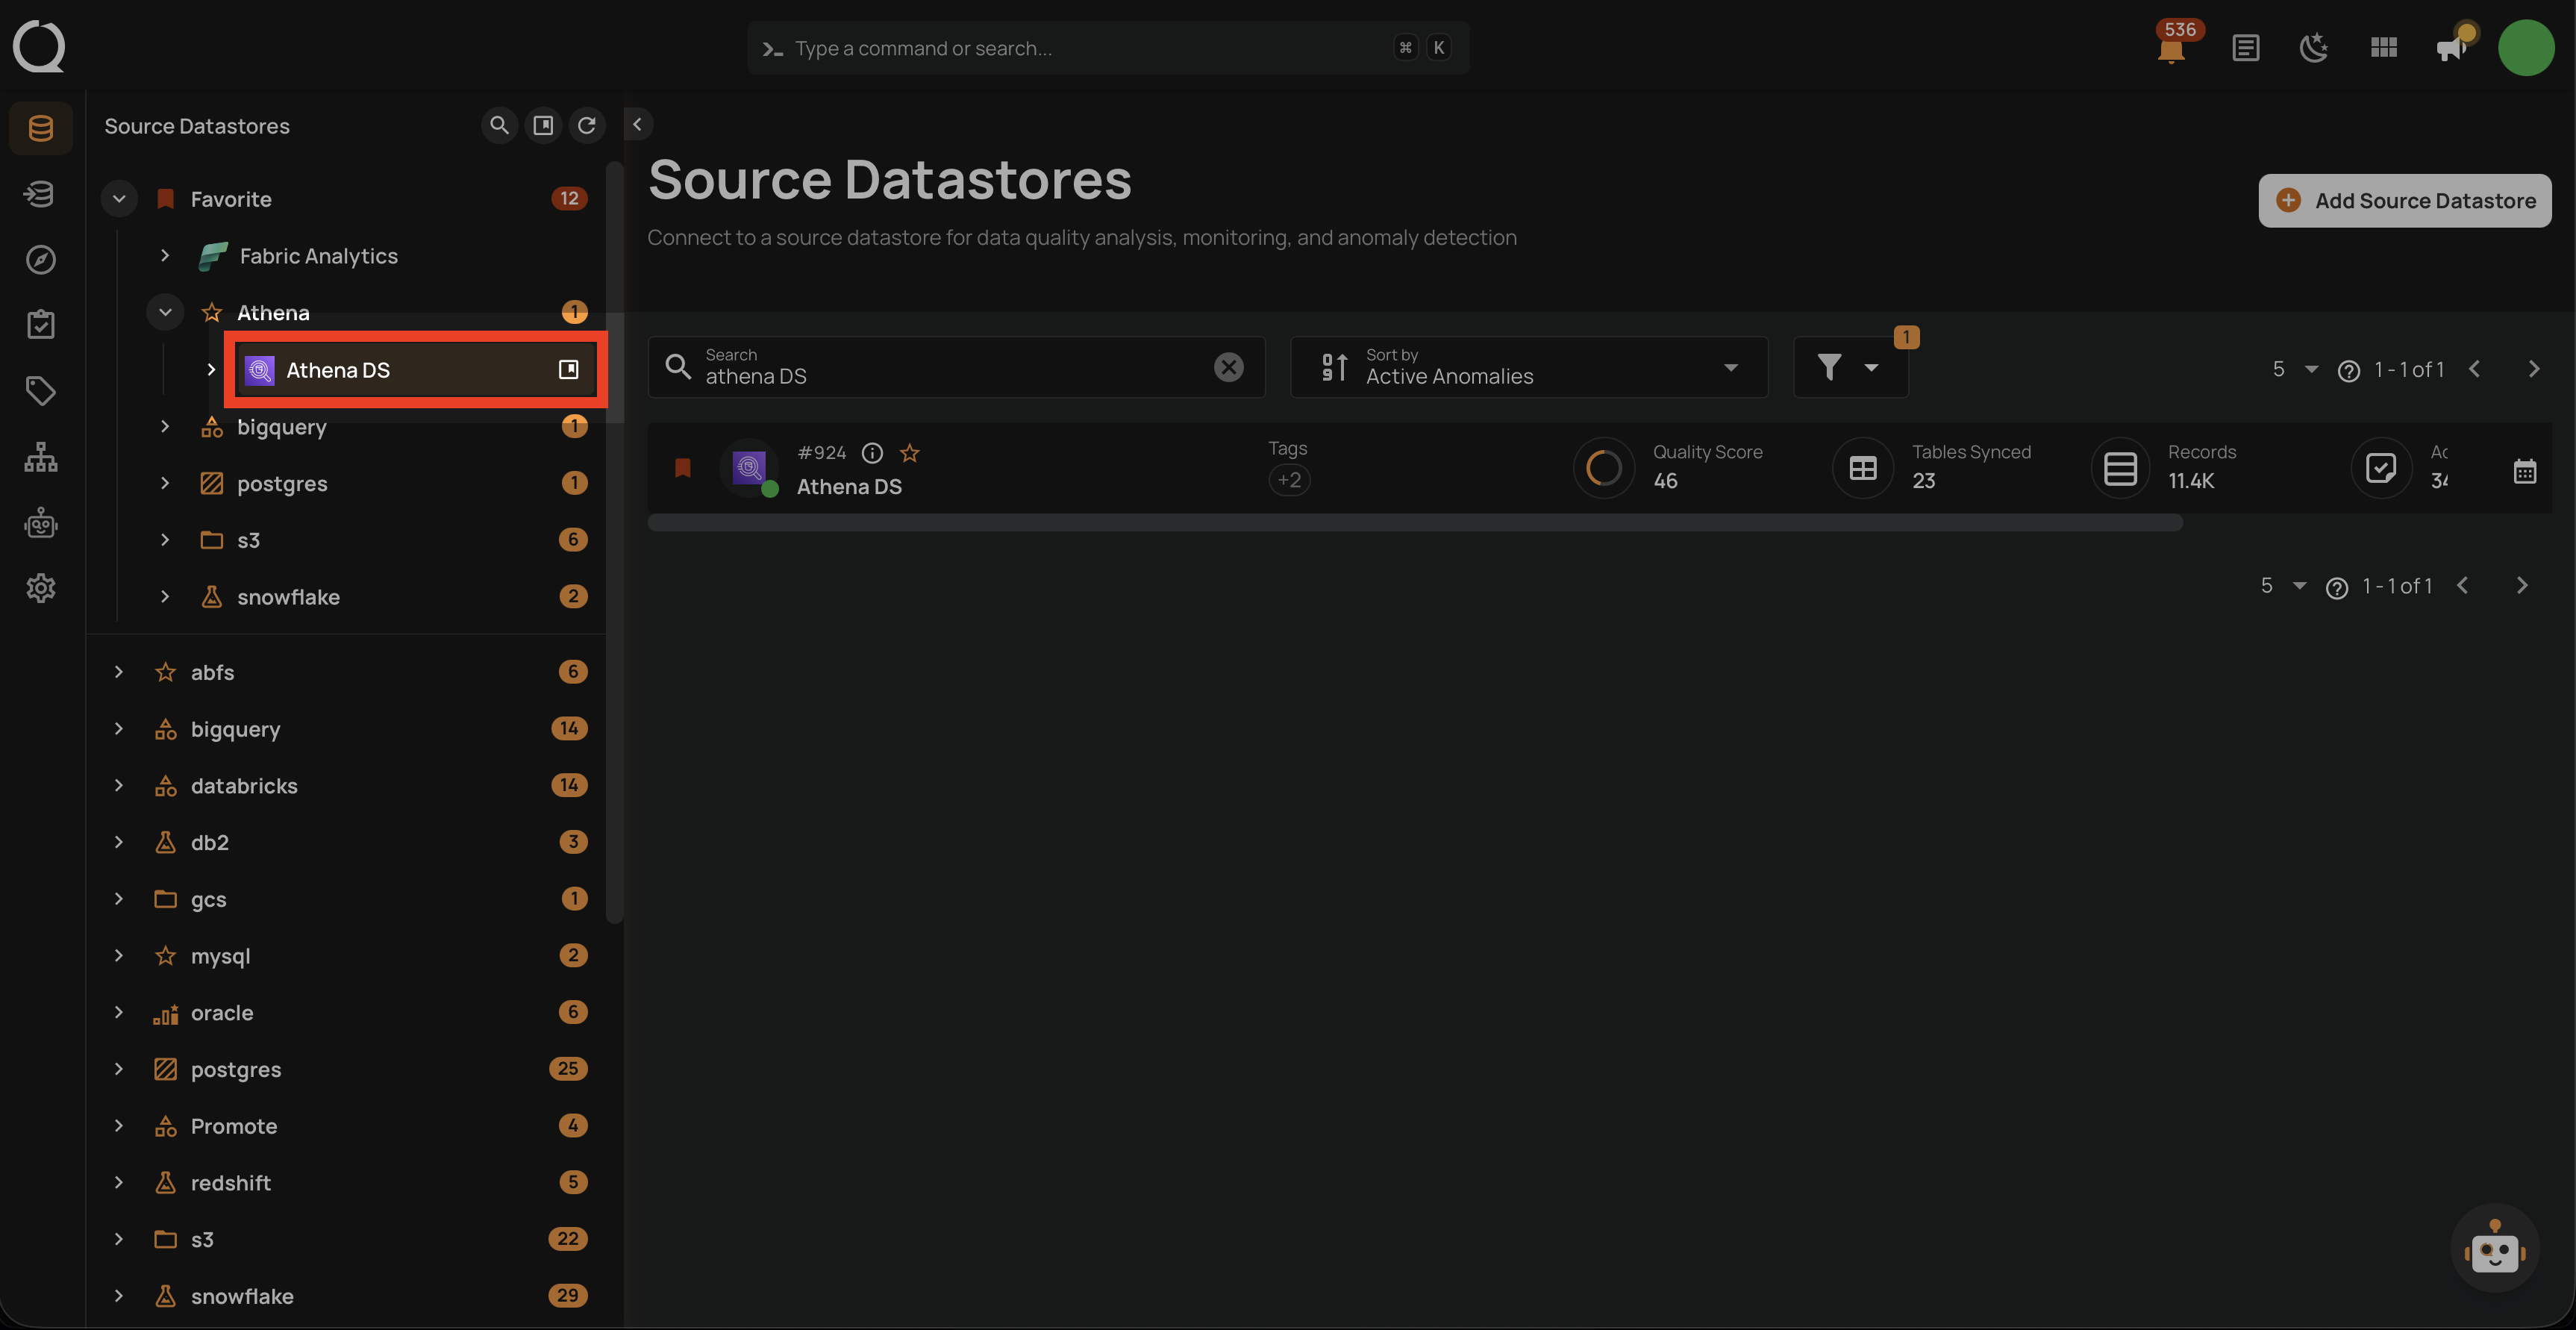Toggle the favorite star on Athena DS row
The height and width of the screenshot is (1330, 2576).
tap(909, 453)
